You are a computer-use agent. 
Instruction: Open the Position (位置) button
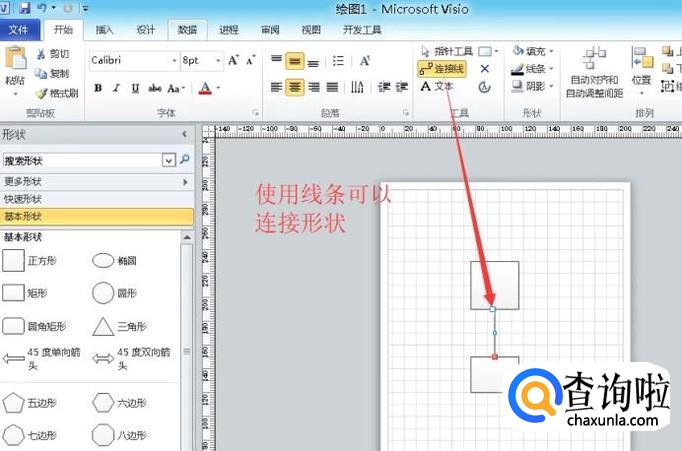[x=642, y=71]
